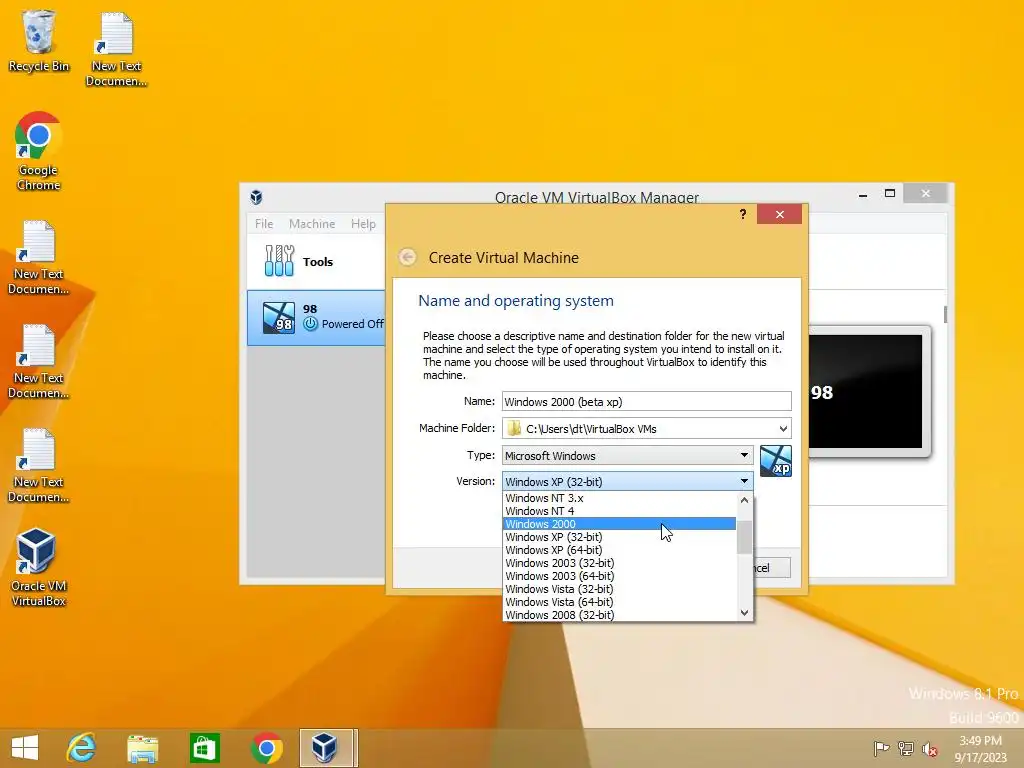Select Windows Vista (64-bit) option
Viewport: 1024px width, 768px height.
coord(619,602)
